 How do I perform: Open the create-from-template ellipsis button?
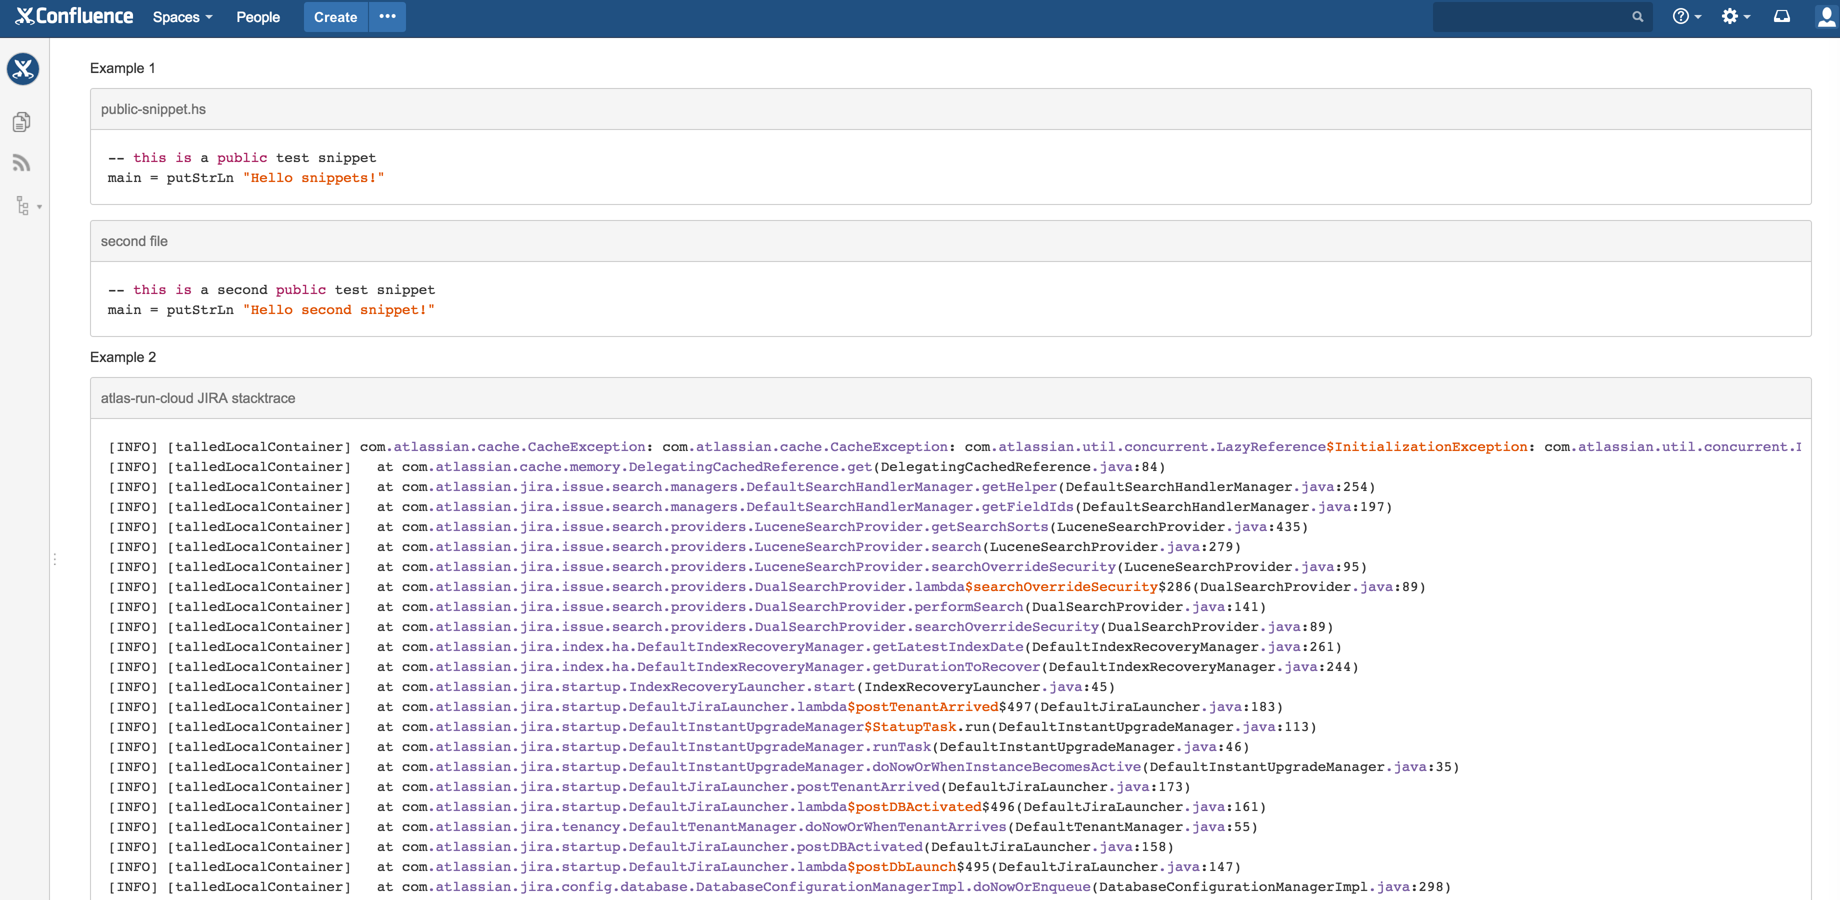388,17
